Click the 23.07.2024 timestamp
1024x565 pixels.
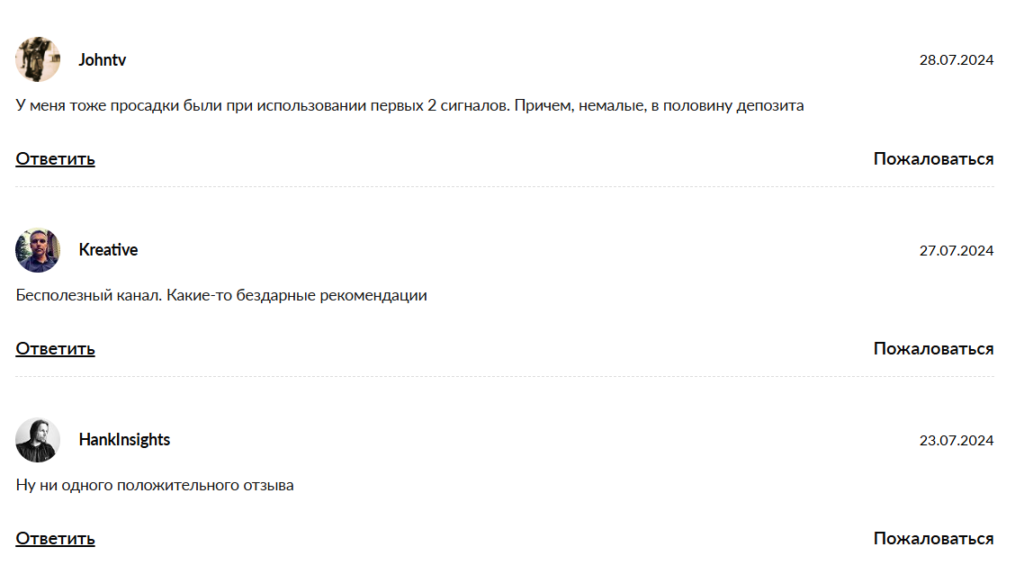[x=956, y=440]
